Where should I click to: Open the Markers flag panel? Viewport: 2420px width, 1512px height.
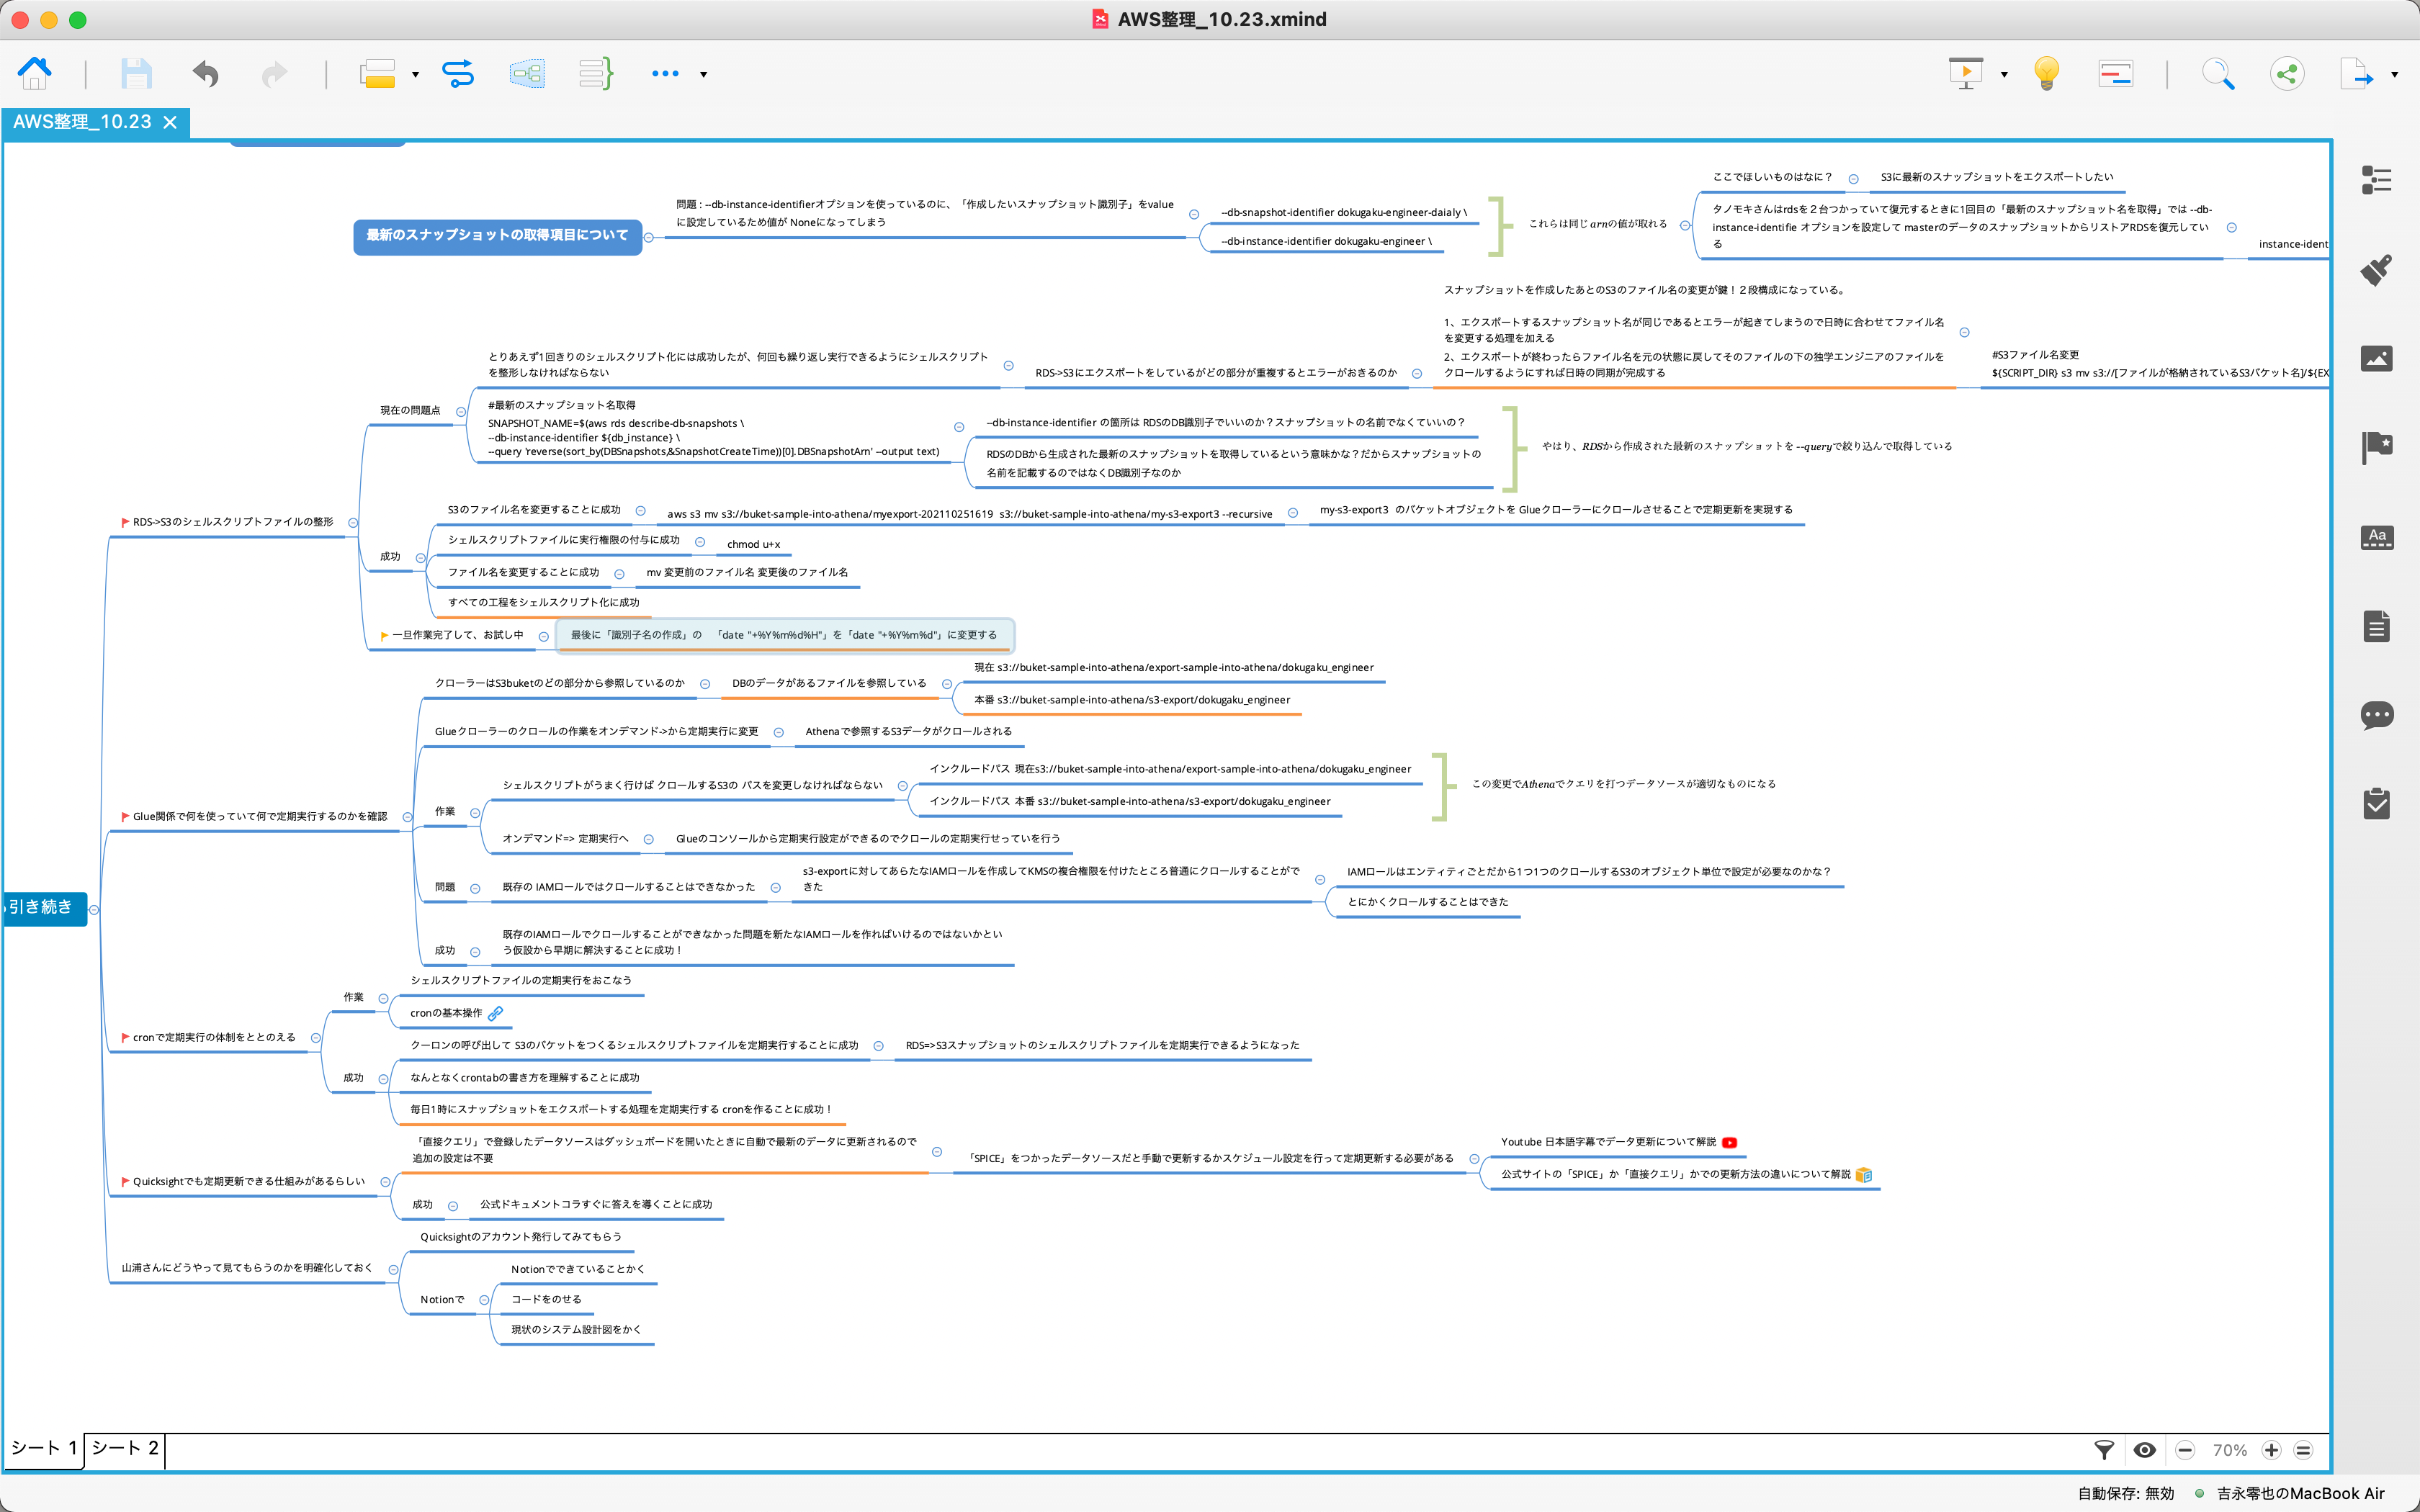pyautogui.click(x=2376, y=447)
